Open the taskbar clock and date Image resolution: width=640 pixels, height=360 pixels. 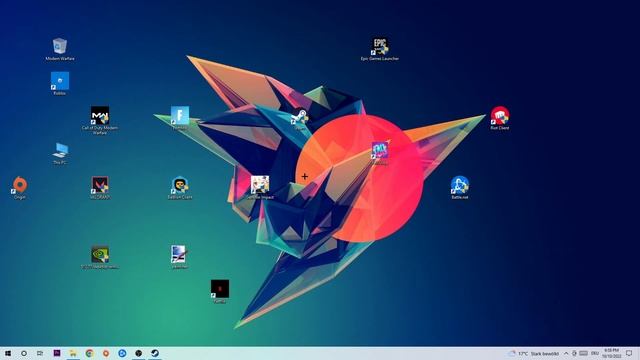(x=611, y=353)
